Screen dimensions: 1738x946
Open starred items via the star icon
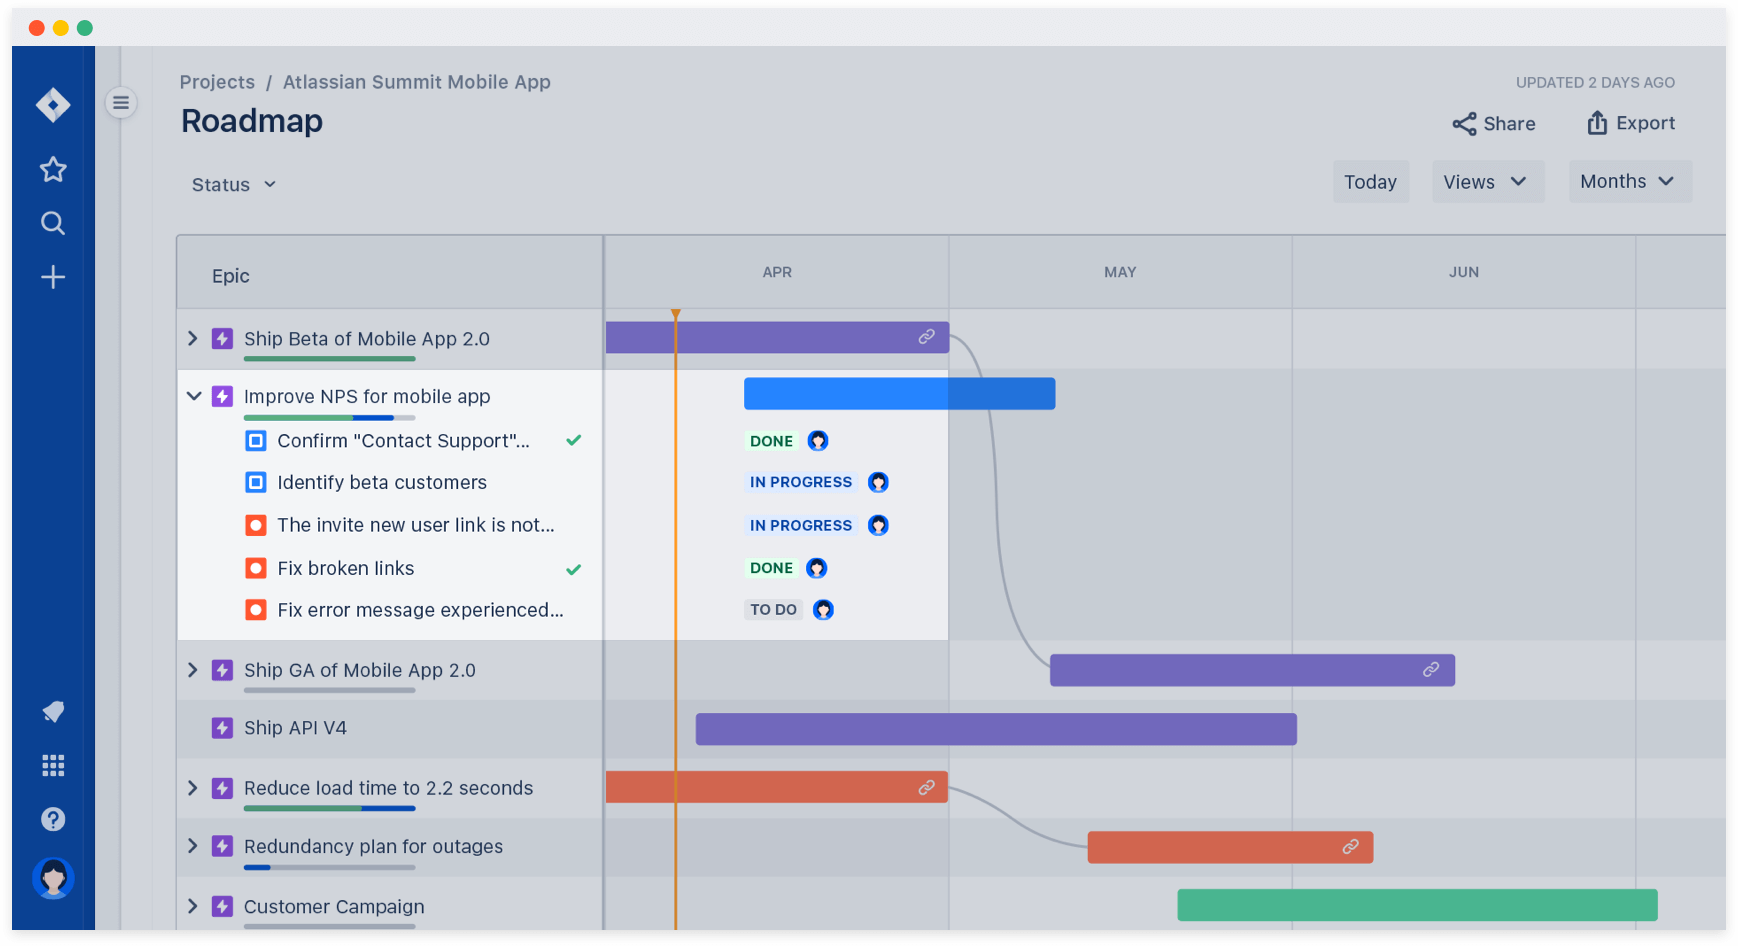[53, 169]
